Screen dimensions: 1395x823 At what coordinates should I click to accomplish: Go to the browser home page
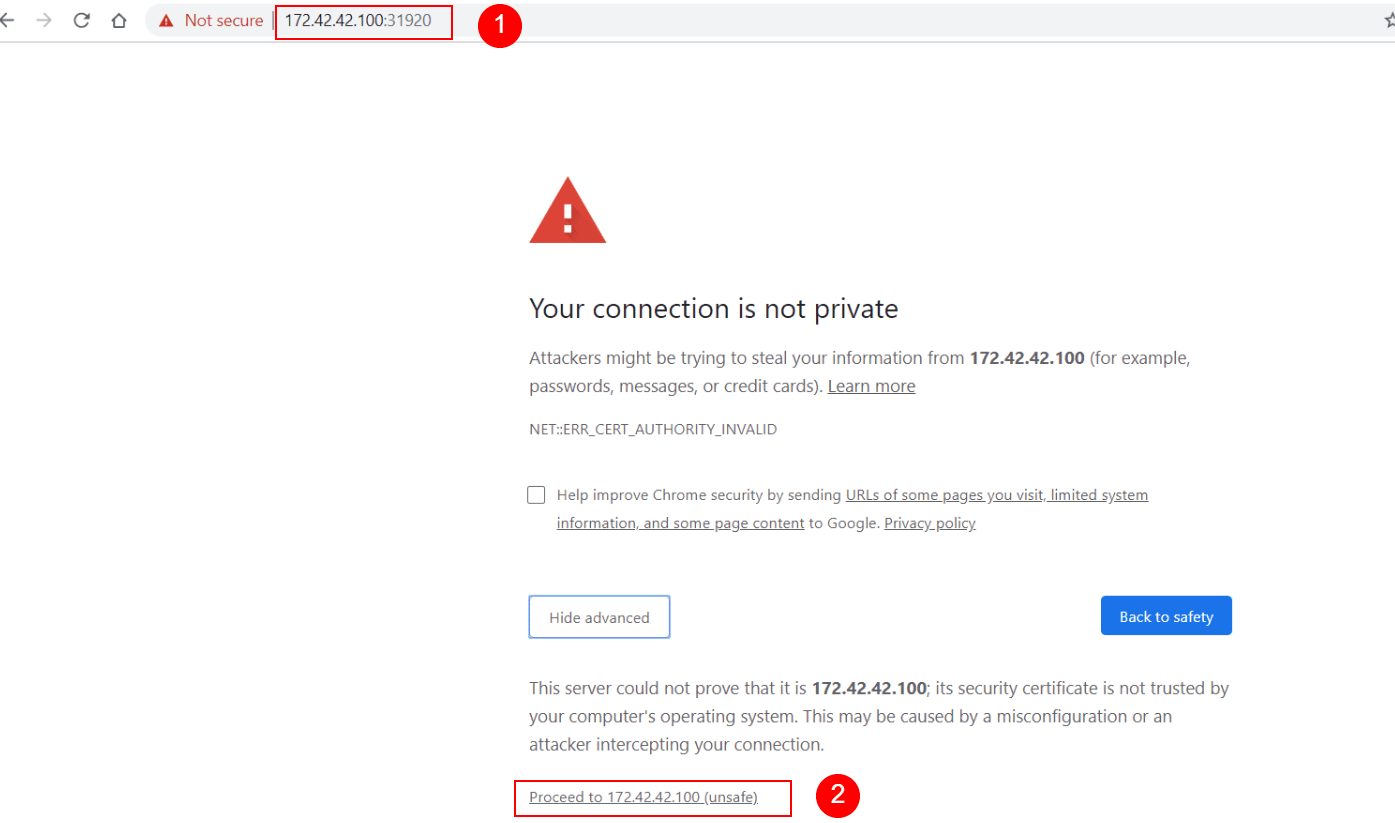point(119,20)
